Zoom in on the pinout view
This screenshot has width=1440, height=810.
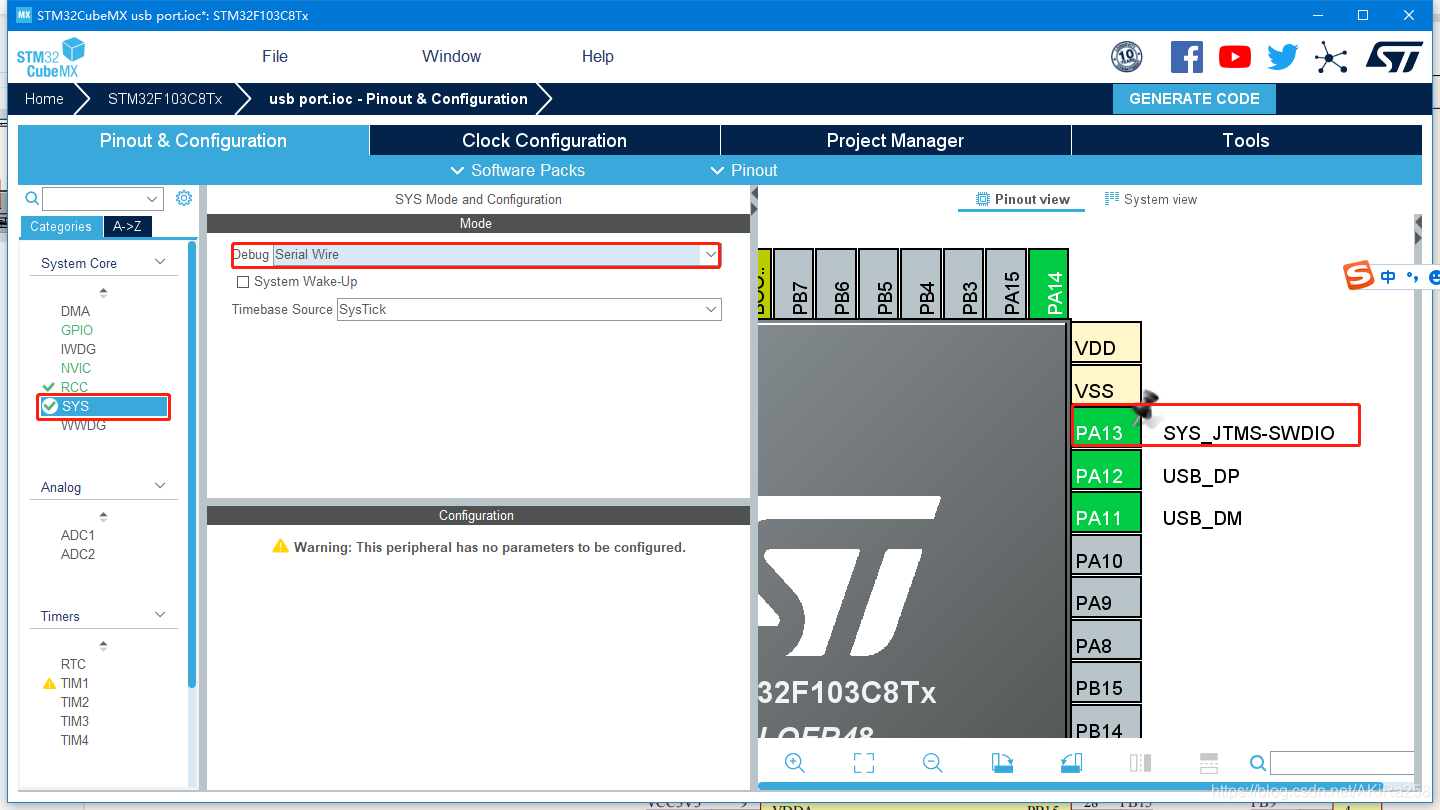(795, 763)
